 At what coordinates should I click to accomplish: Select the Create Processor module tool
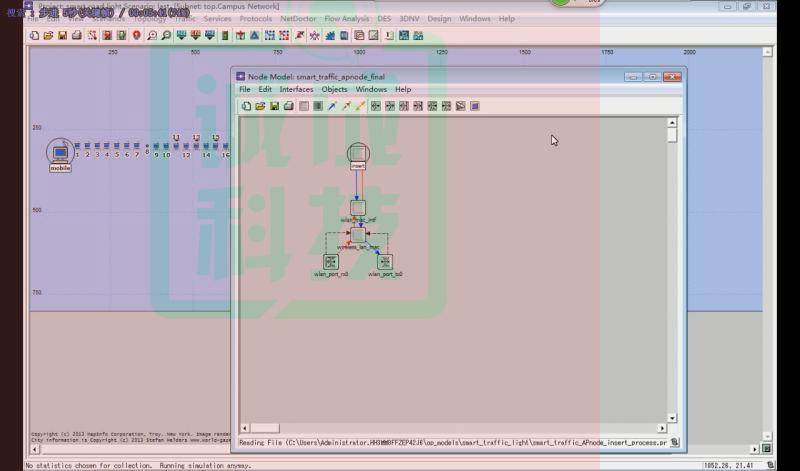coord(303,106)
